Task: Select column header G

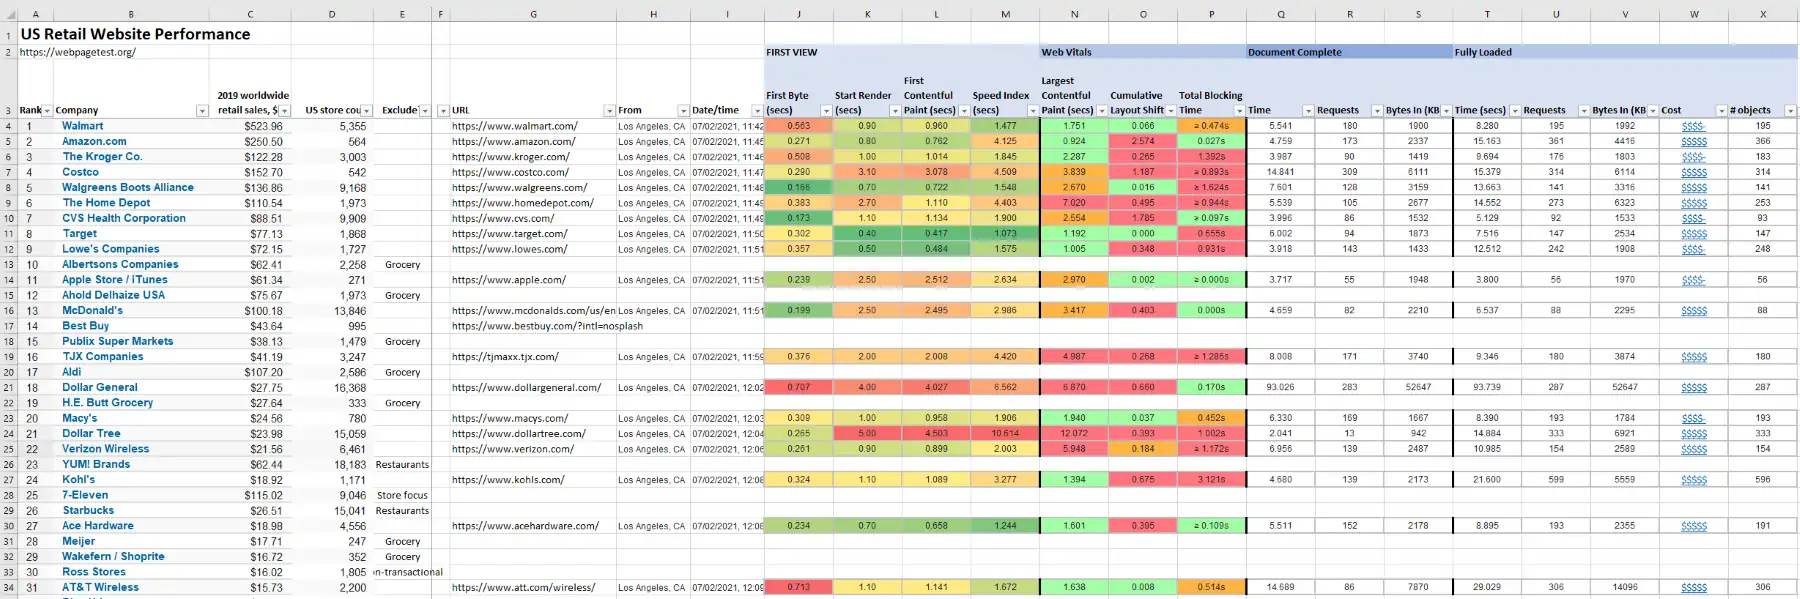Action: point(533,14)
